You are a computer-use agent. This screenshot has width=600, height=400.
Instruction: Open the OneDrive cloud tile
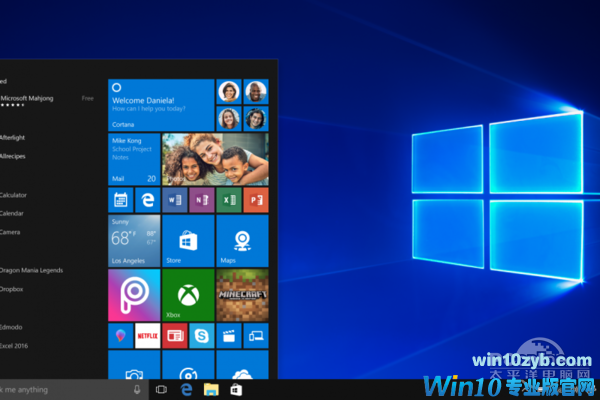[x=243, y=365]
